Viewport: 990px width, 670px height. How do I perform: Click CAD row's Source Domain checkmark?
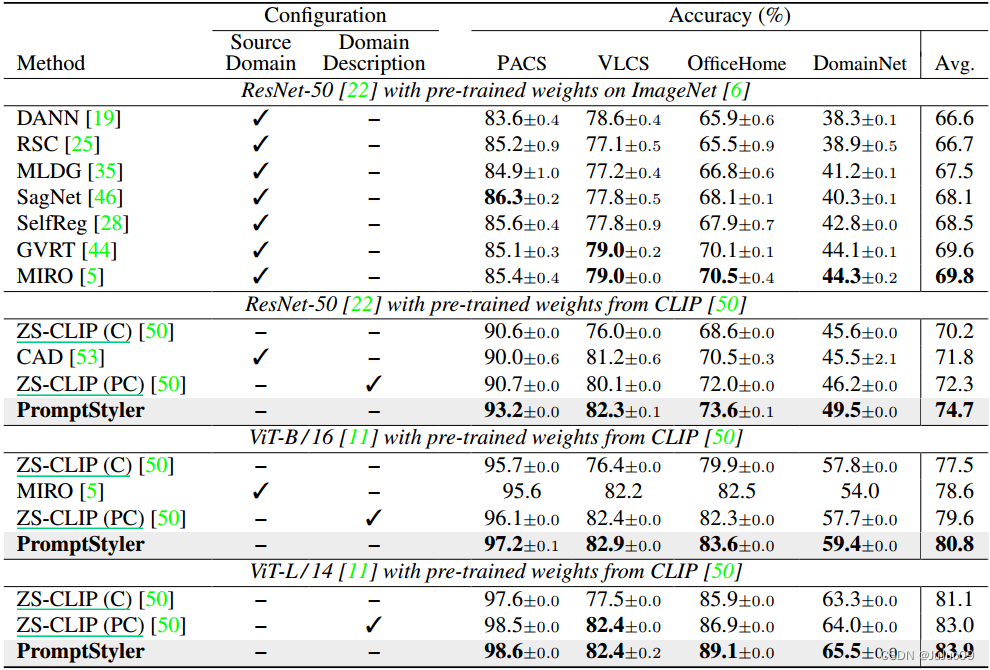[x=260, y=357]
